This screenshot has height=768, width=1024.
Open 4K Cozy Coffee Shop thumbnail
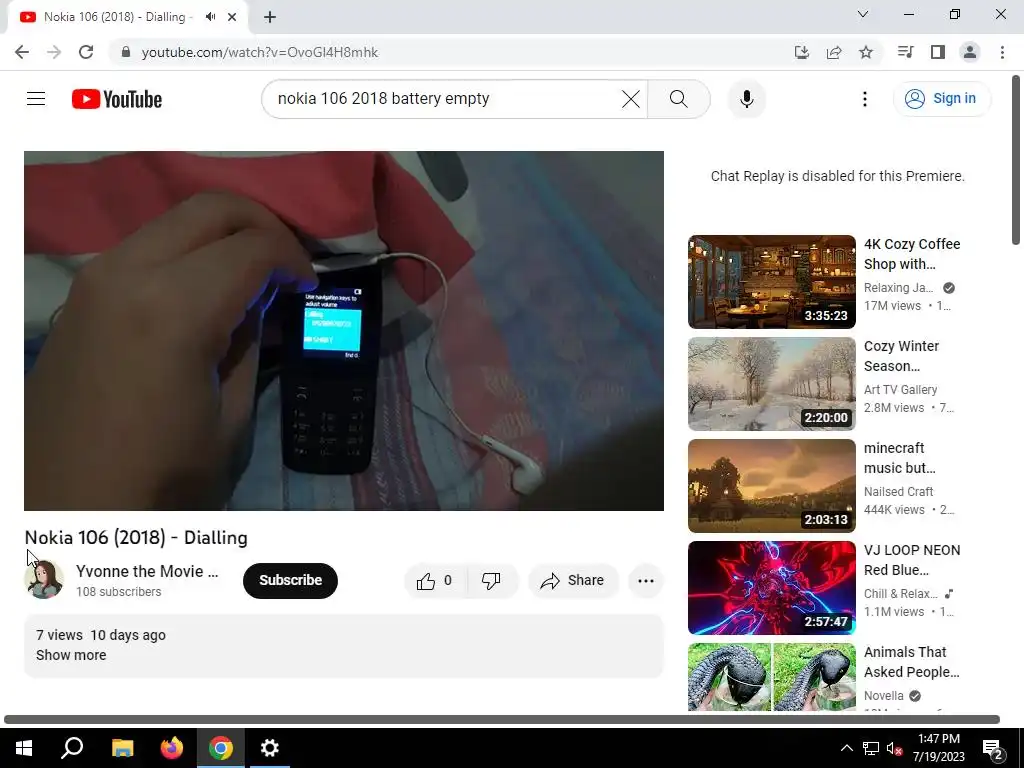coord(771,282)
